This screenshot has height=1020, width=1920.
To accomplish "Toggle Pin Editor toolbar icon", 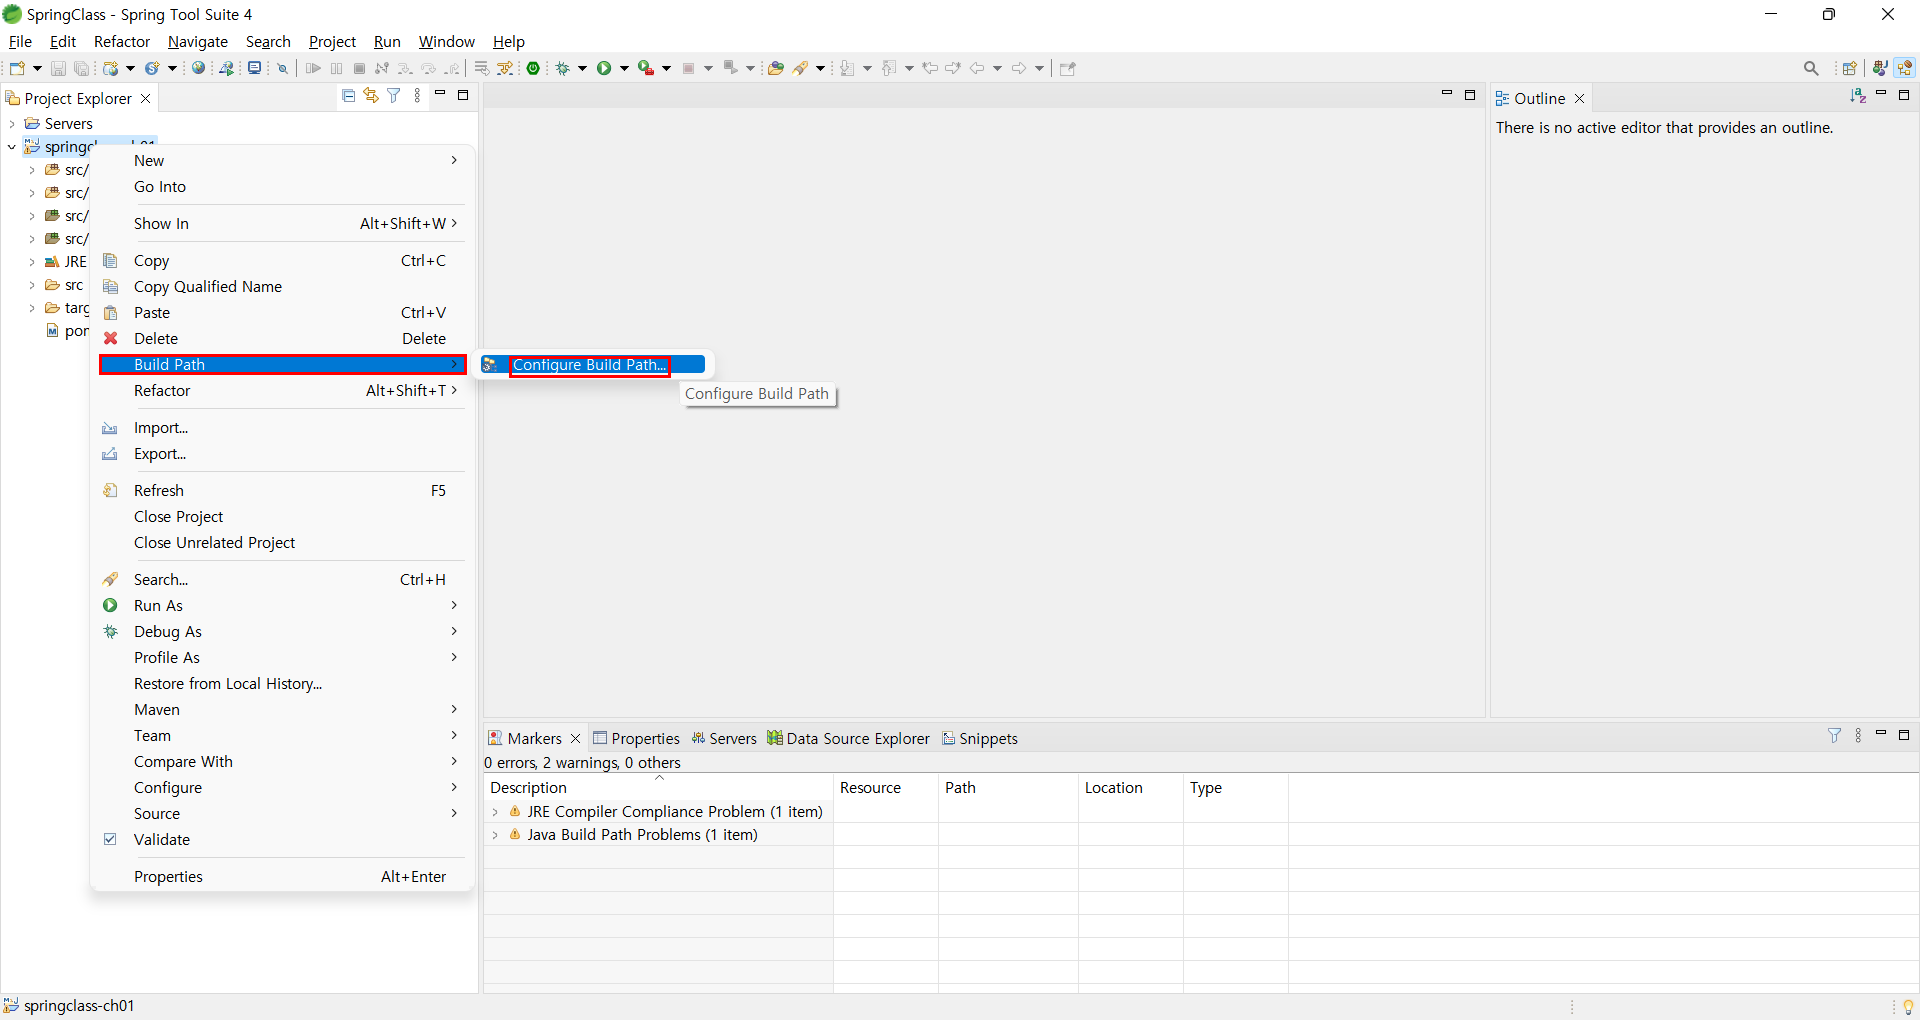I will pyautogui.click(x=1067, y=68).
